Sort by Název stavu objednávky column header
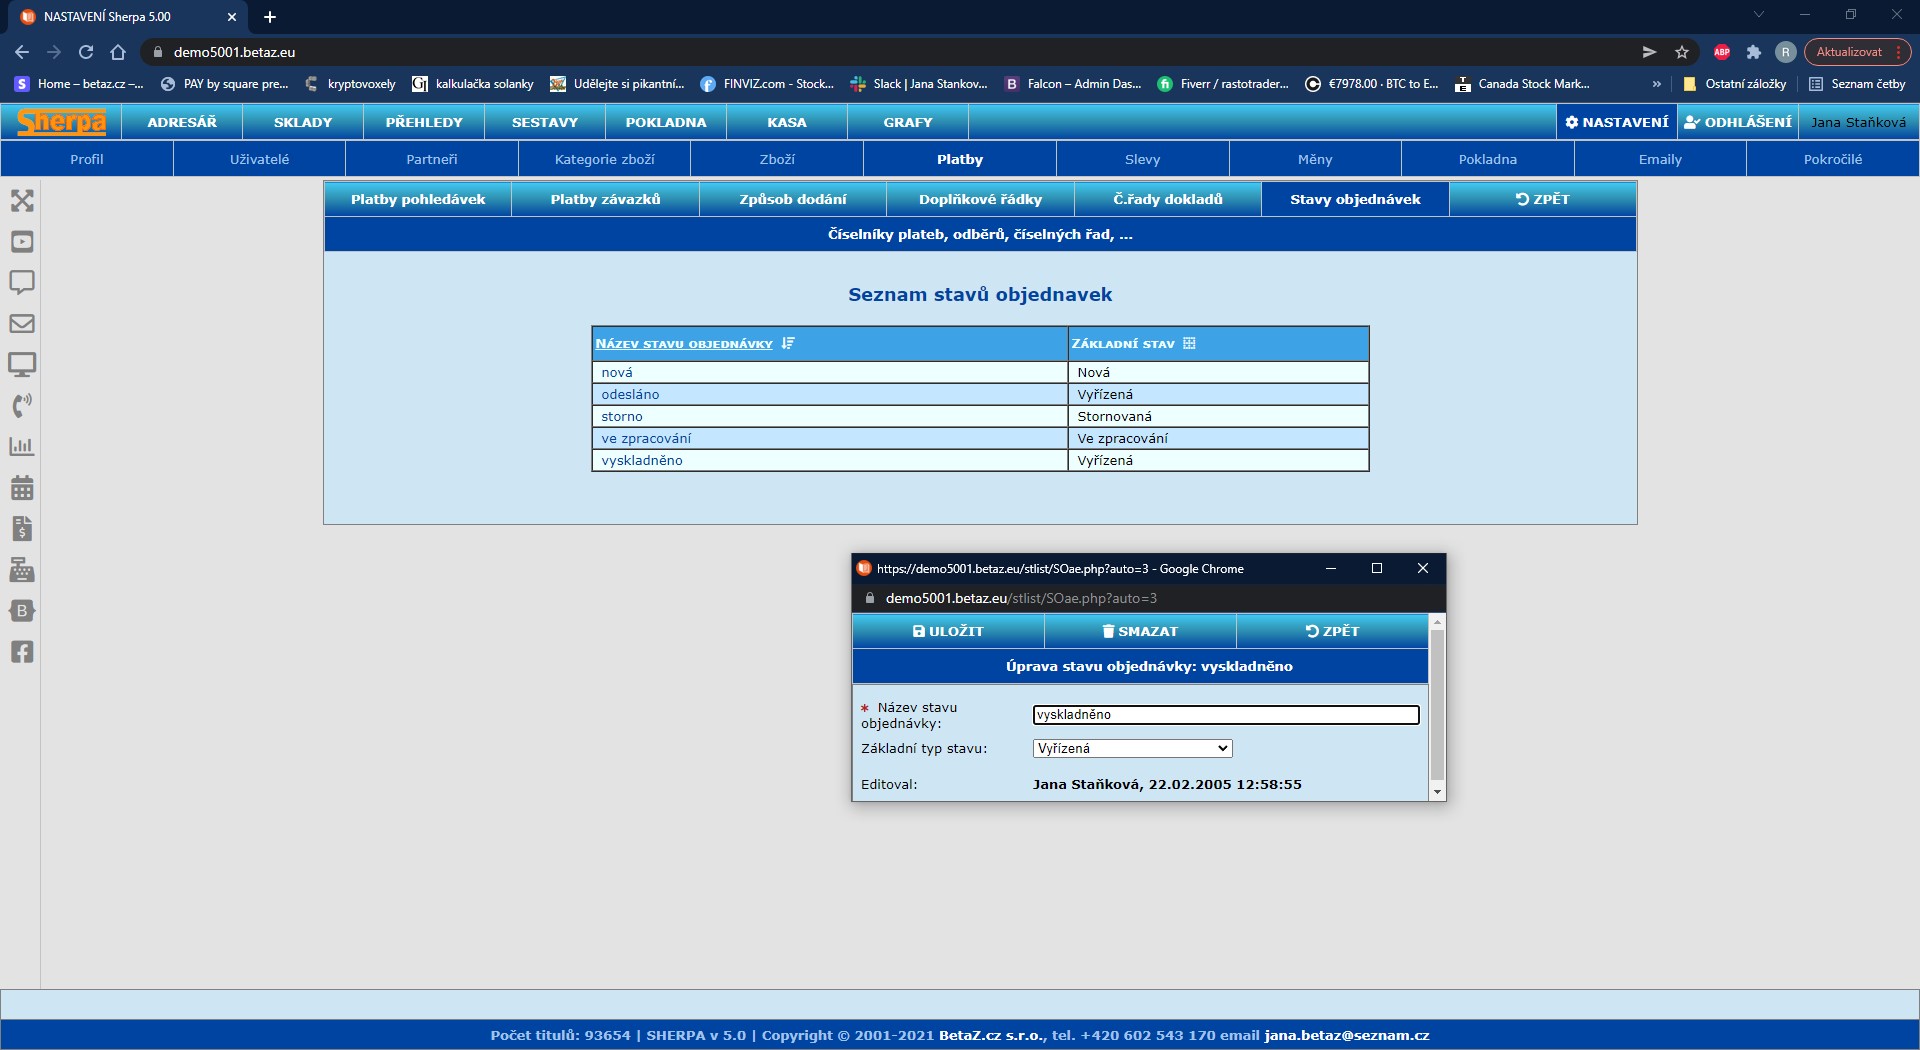The height and width of the screenshot is (1050, 1920). pos(684,344)
